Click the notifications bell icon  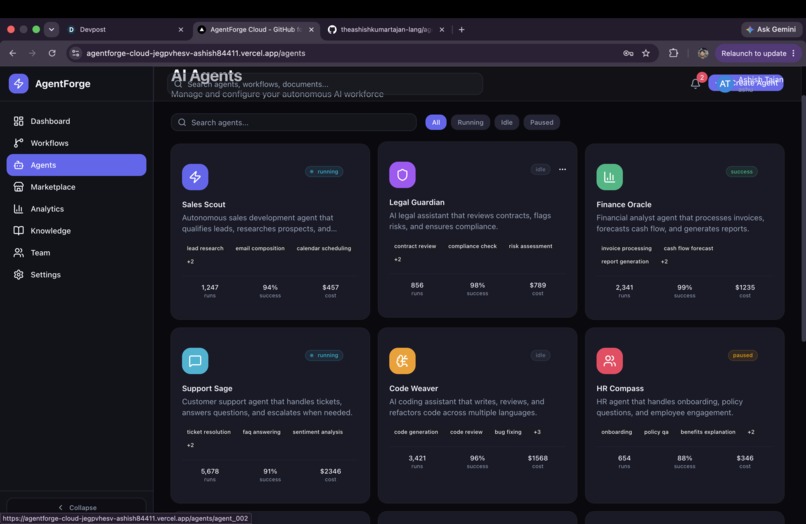point(695,83)
